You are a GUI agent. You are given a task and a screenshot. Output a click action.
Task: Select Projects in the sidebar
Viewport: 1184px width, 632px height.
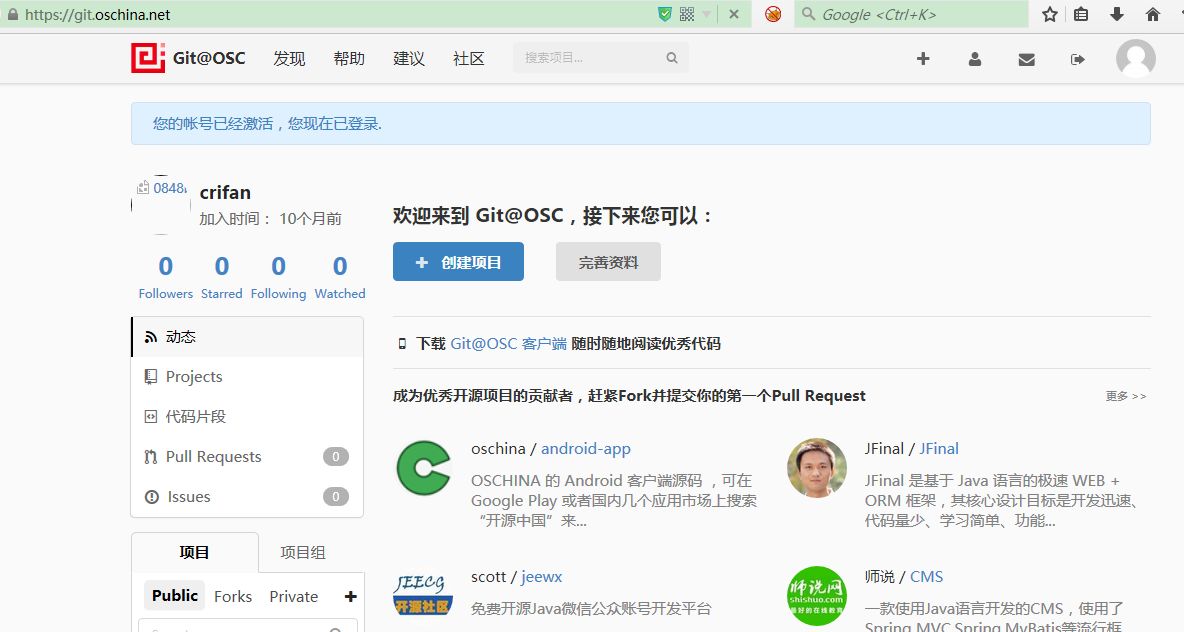tap(247, 377)
